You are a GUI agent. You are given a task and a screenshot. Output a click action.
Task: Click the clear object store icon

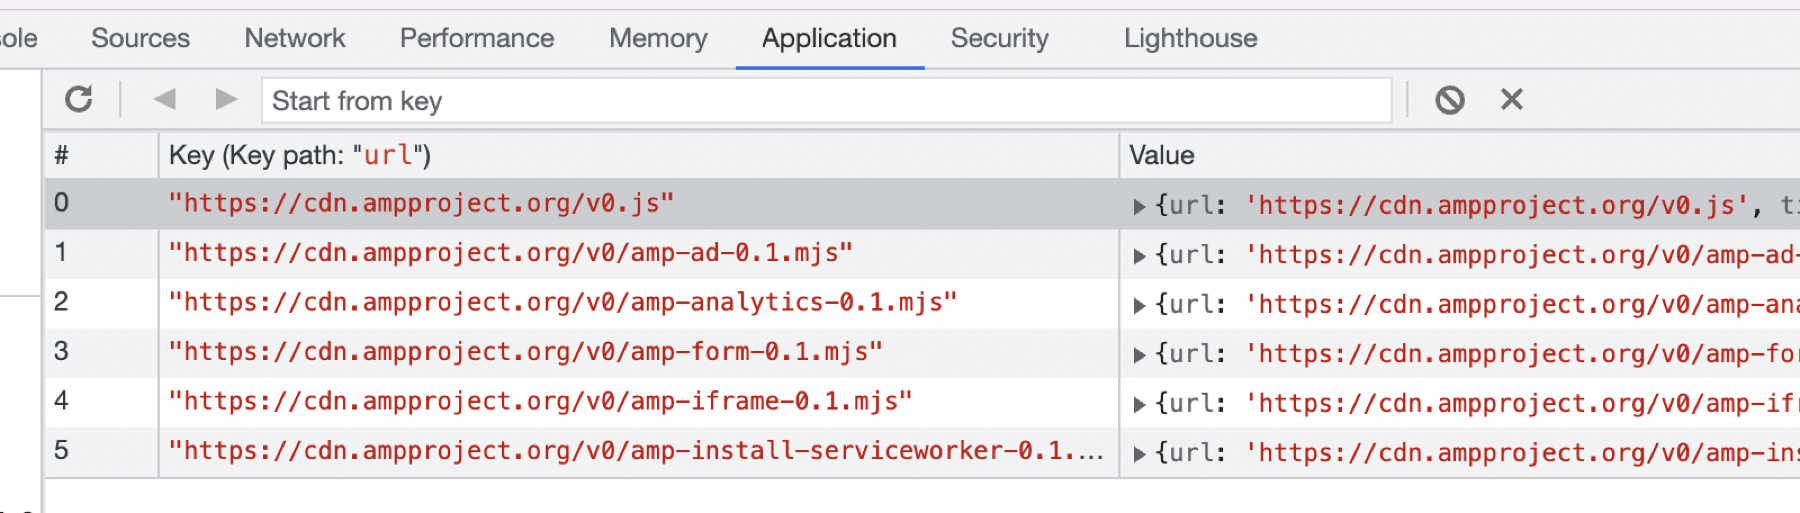point(1450,100)
